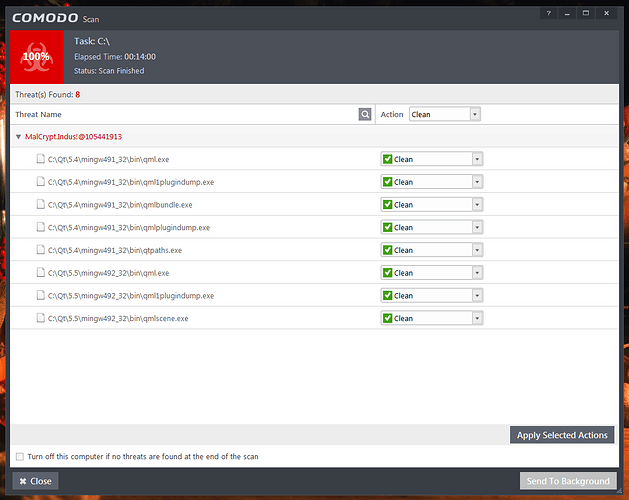The image size is (629, 500).
Task: Click the Task: C:\ title text
Action: click(92, 41)
